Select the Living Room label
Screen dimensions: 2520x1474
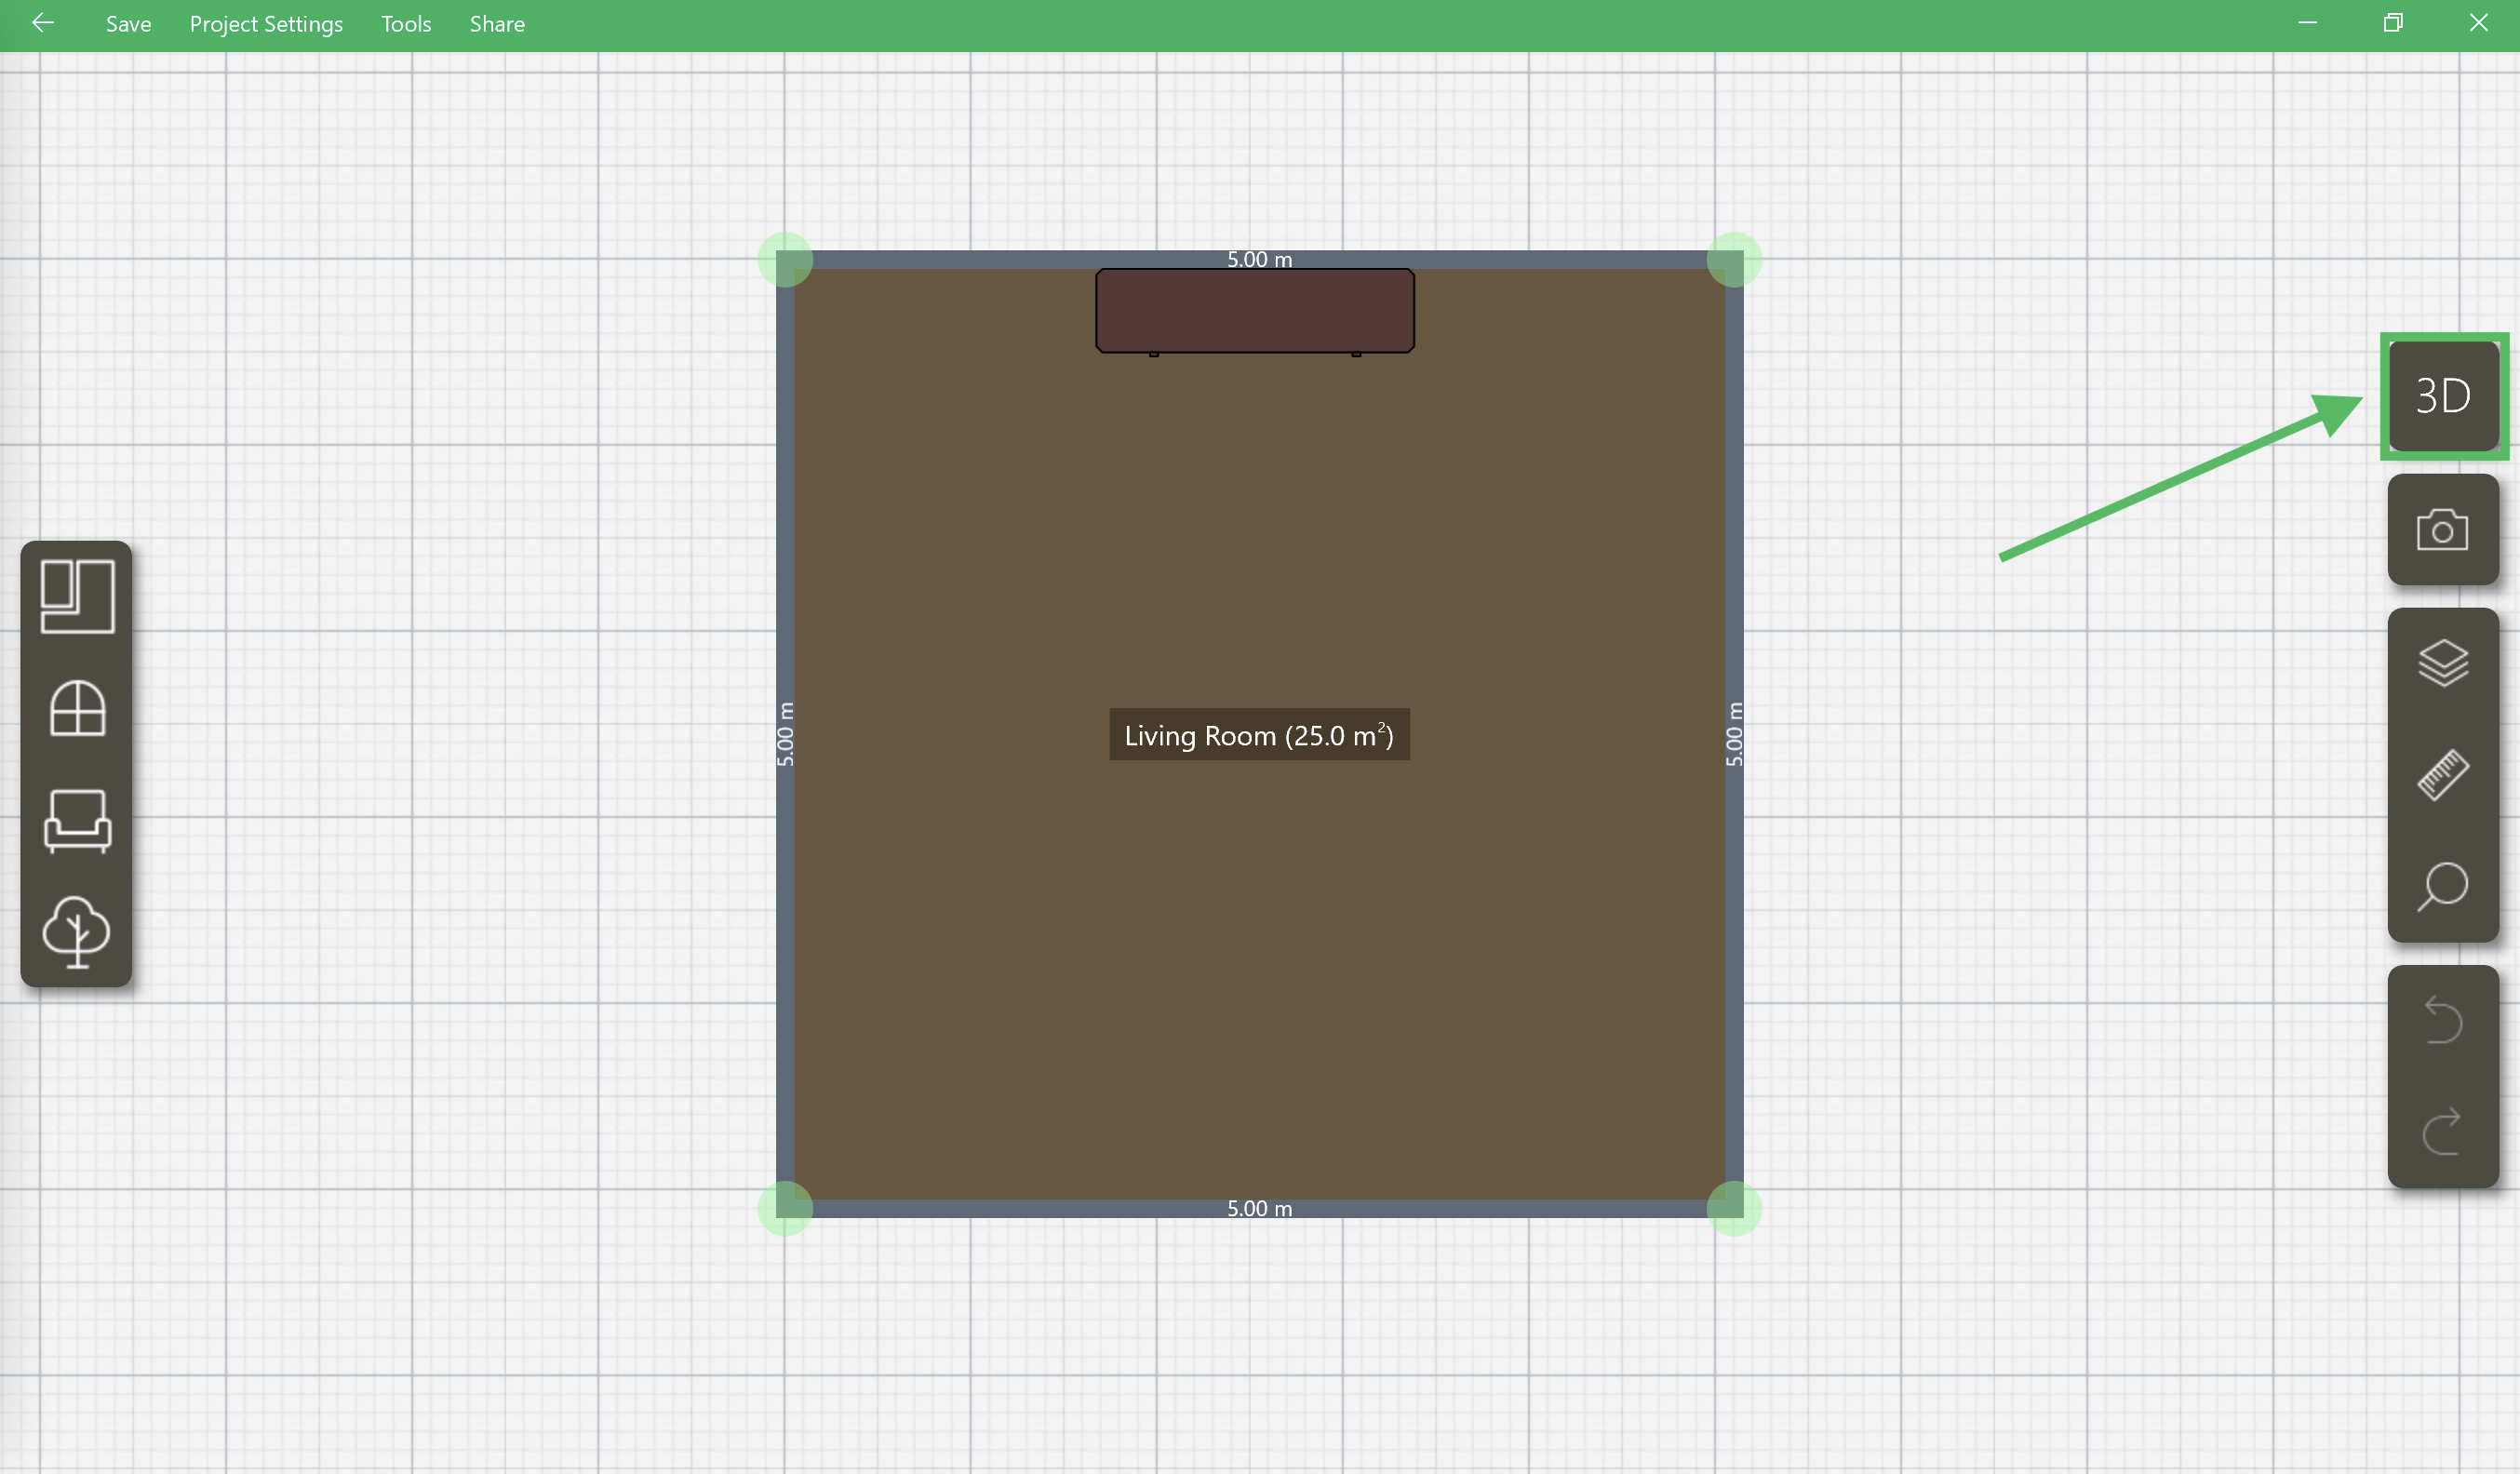coord(1258,735)
